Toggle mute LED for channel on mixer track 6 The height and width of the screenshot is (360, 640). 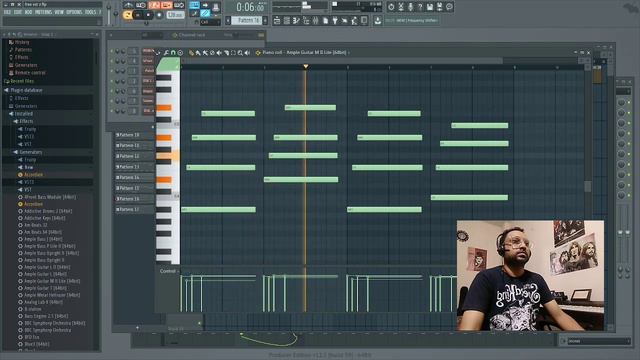click(x=112, y=91)
